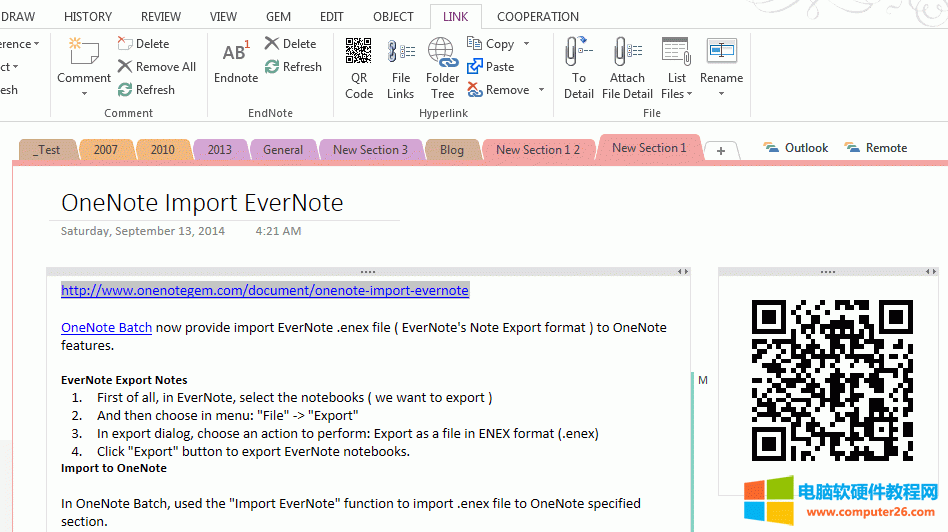Open the GEM ribbon tab
Image resolution: width=948 pixels, height=532 pixels.
[278, 16]
